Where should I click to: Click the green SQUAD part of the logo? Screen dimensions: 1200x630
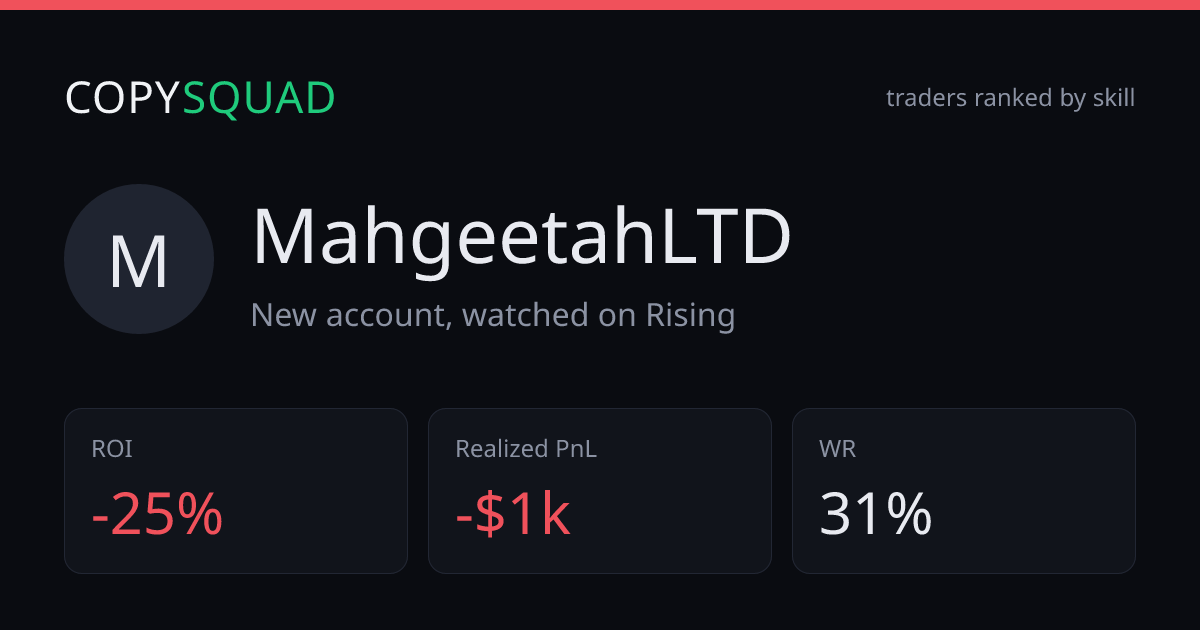259,99
